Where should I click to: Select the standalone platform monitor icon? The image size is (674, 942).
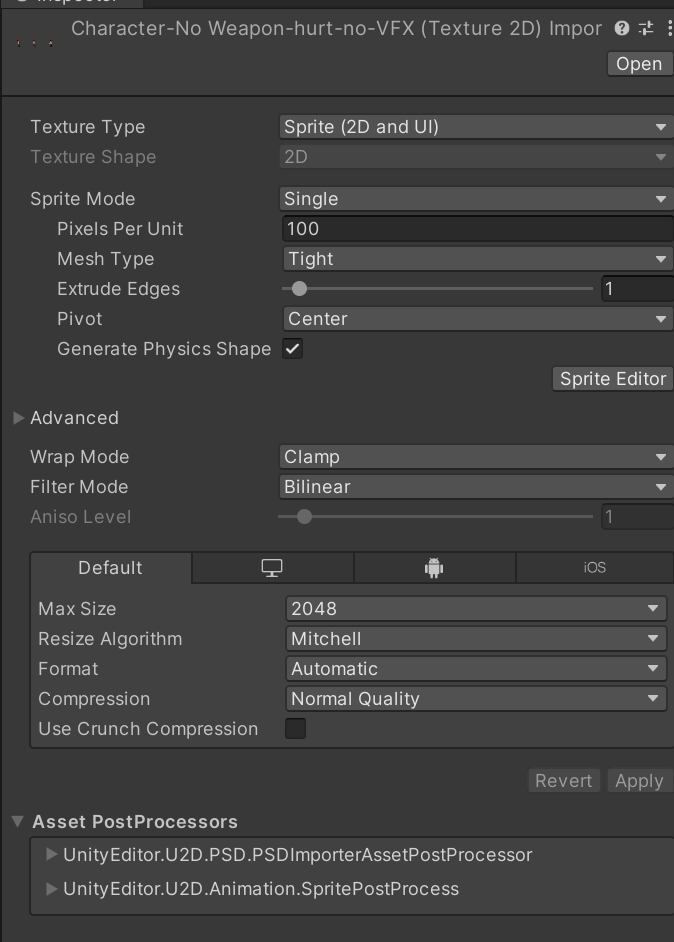tap(271, 567)
